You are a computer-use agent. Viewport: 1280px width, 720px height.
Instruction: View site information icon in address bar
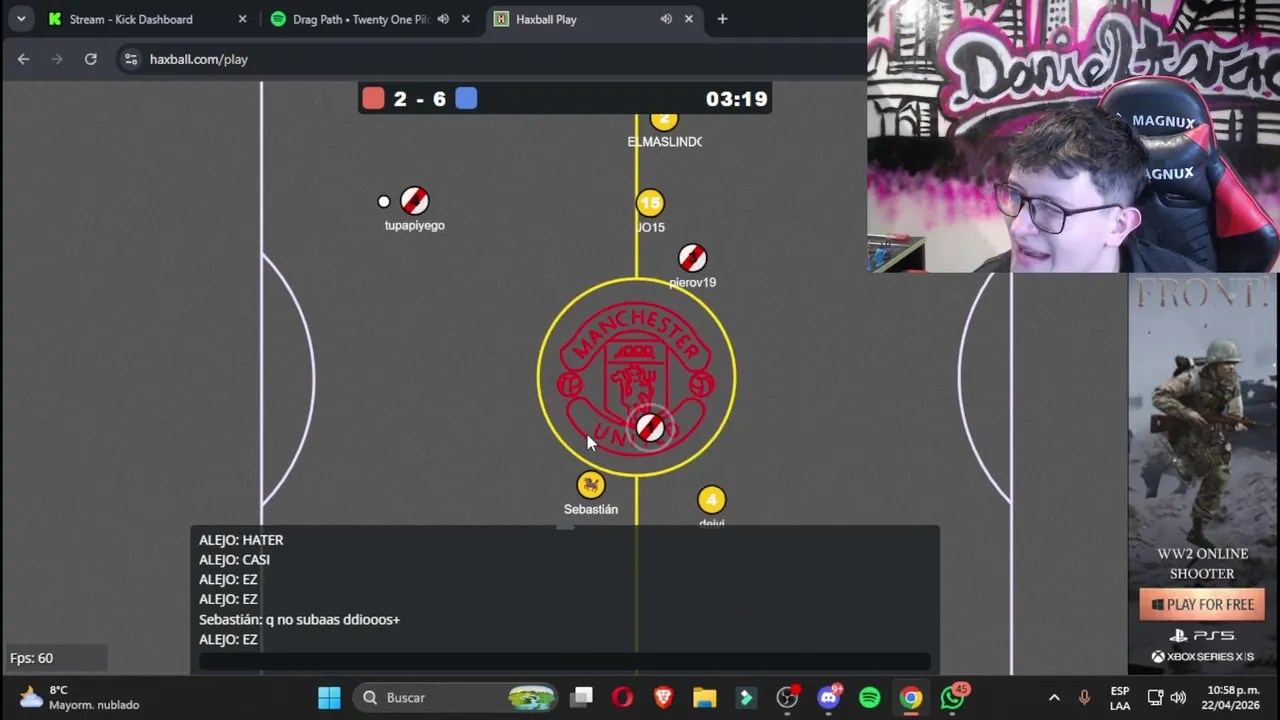(130, 59)
